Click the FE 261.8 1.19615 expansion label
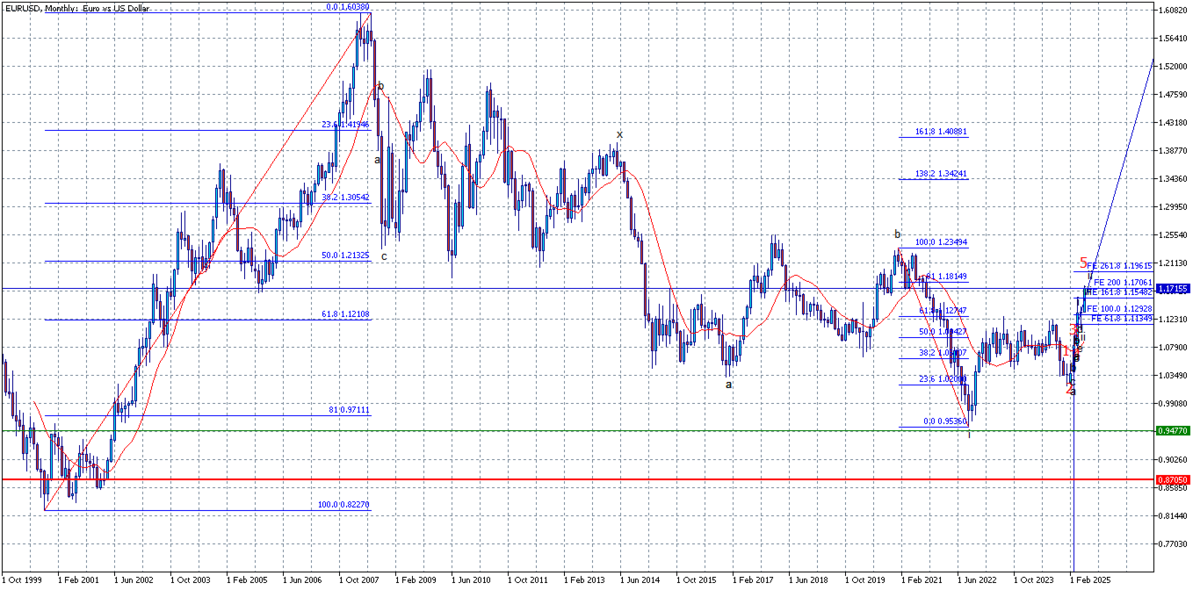The image size is (1200, 590). pos(1120,266)
